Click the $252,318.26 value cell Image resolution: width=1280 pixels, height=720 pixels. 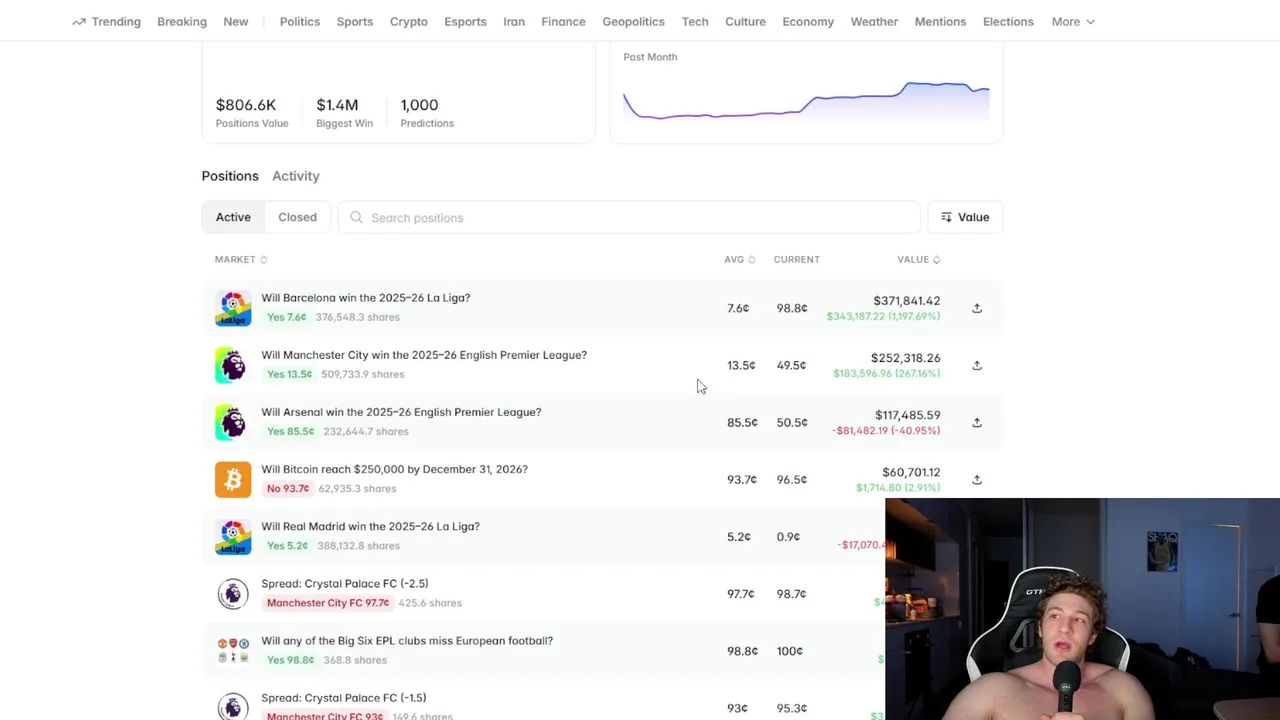tap(905, 358)
